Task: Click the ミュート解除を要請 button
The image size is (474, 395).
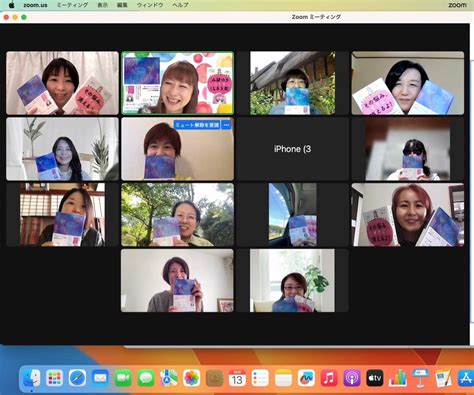Action: [197, 125]
